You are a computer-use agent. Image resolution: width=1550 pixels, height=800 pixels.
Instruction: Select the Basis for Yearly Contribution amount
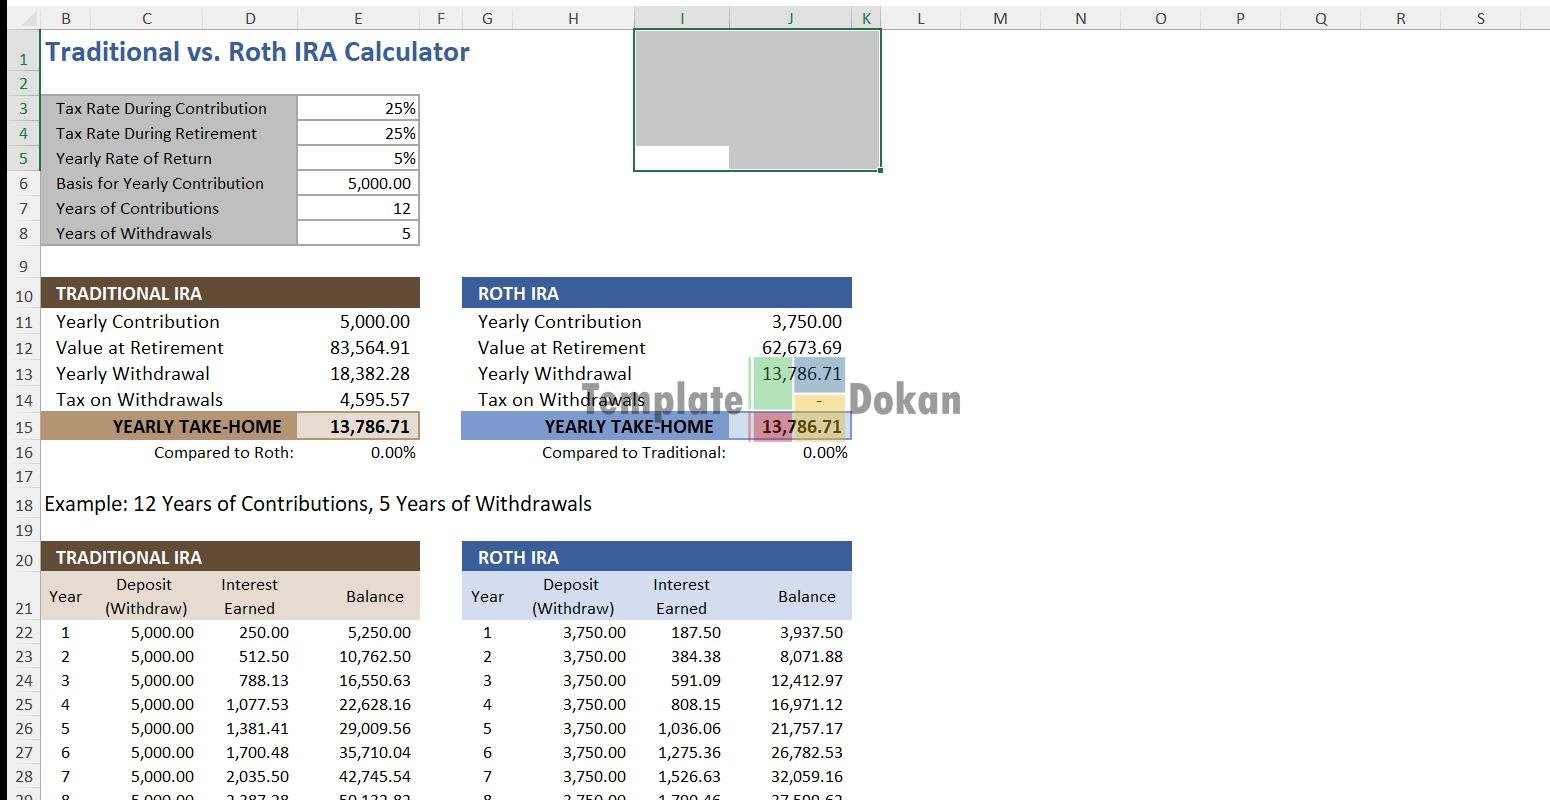[x=358, y=184]
